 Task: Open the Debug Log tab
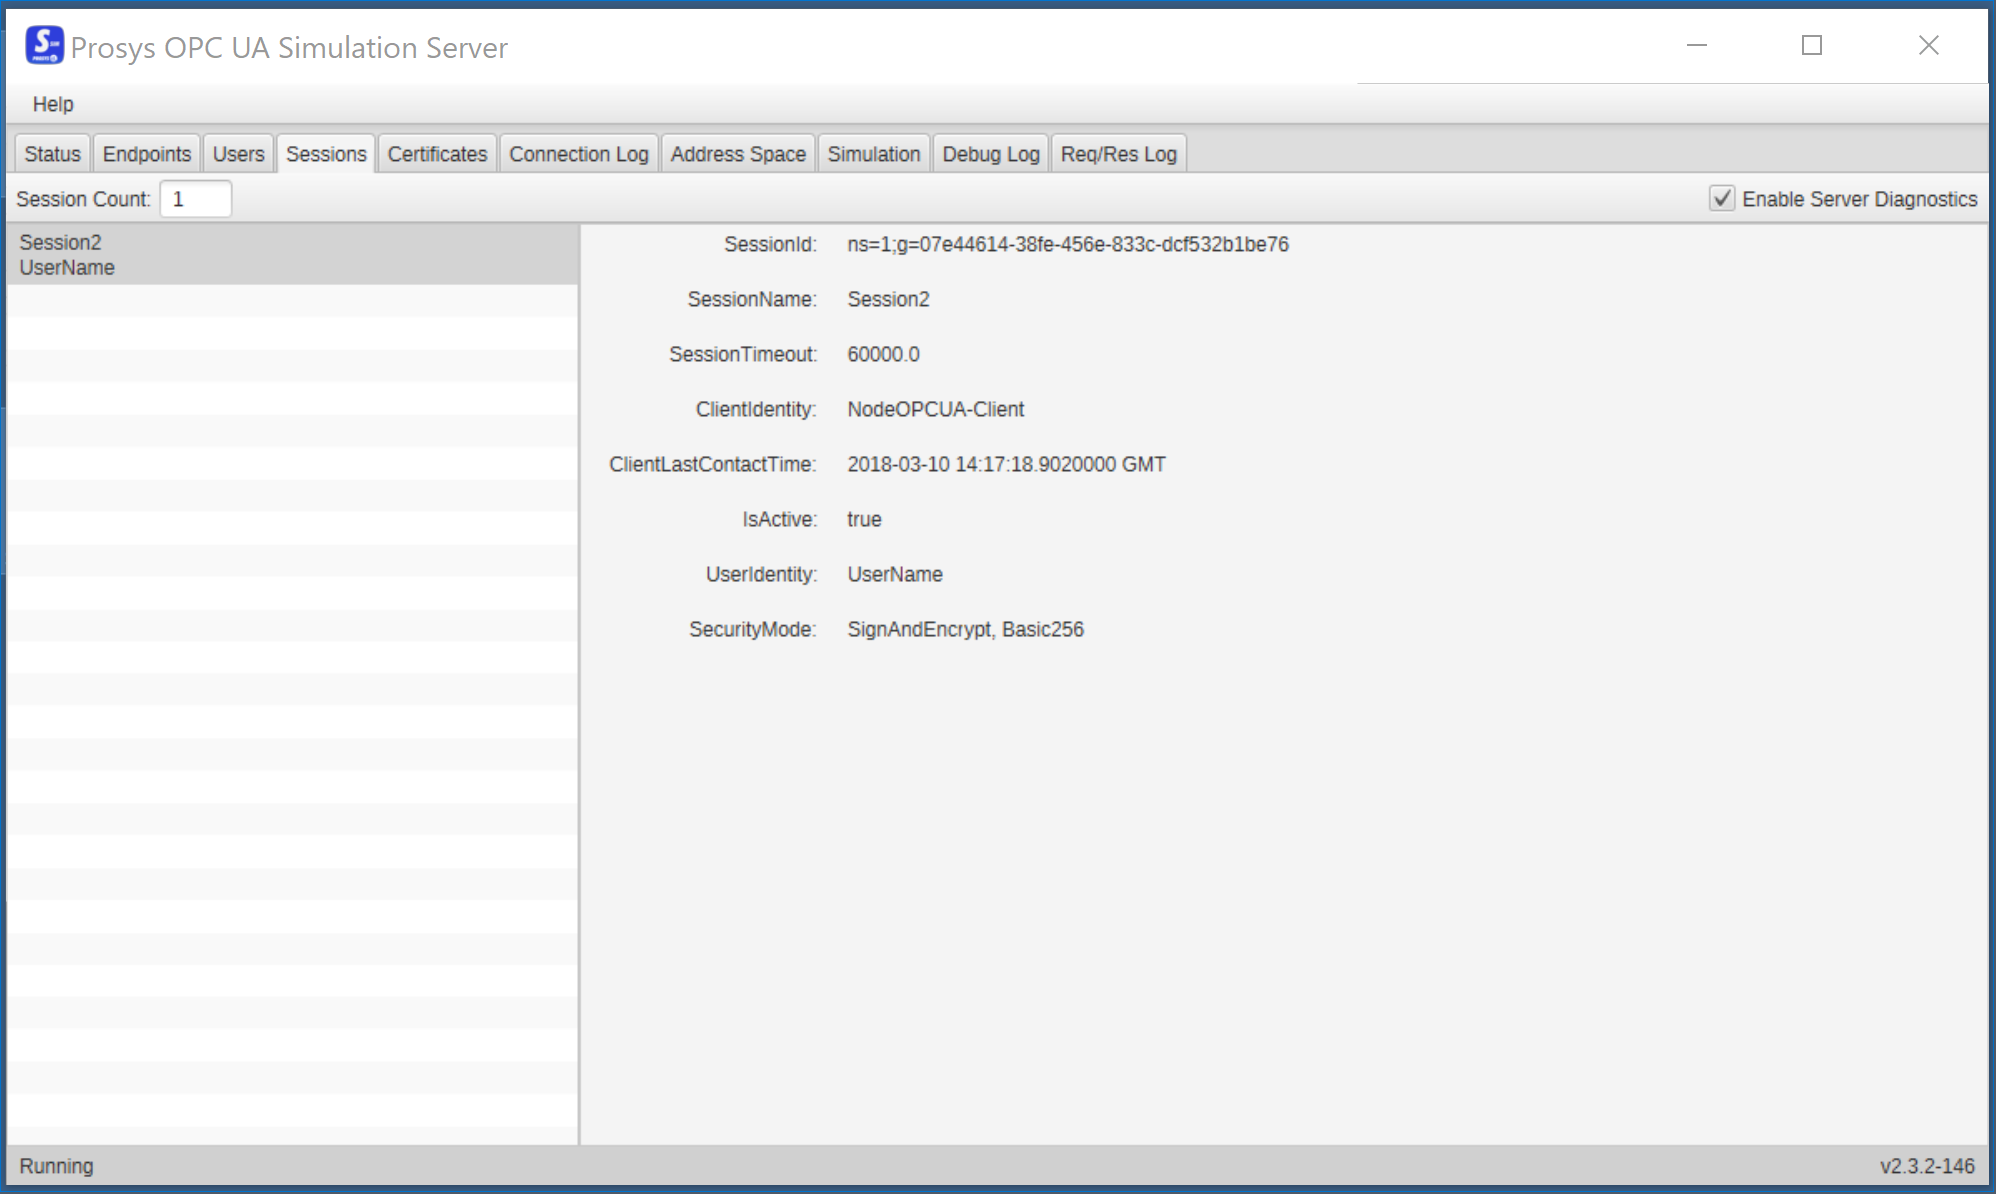pos(989,153)
